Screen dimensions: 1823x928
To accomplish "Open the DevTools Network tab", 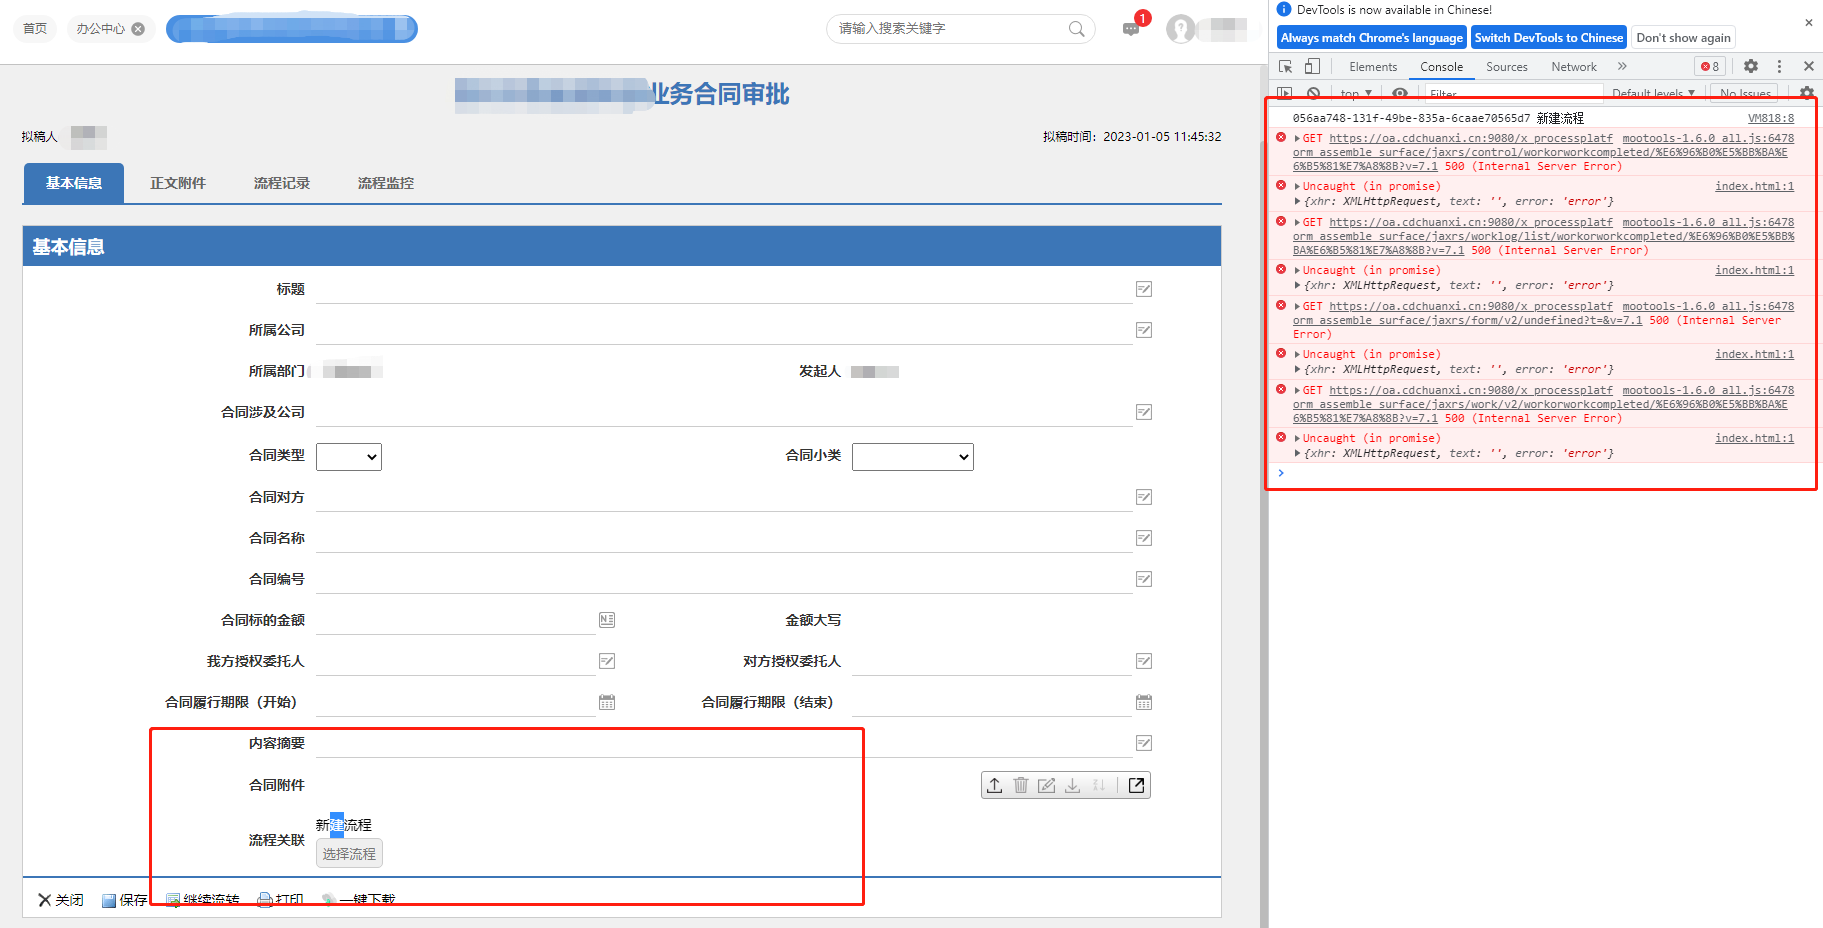I will tap(1574, 66).
